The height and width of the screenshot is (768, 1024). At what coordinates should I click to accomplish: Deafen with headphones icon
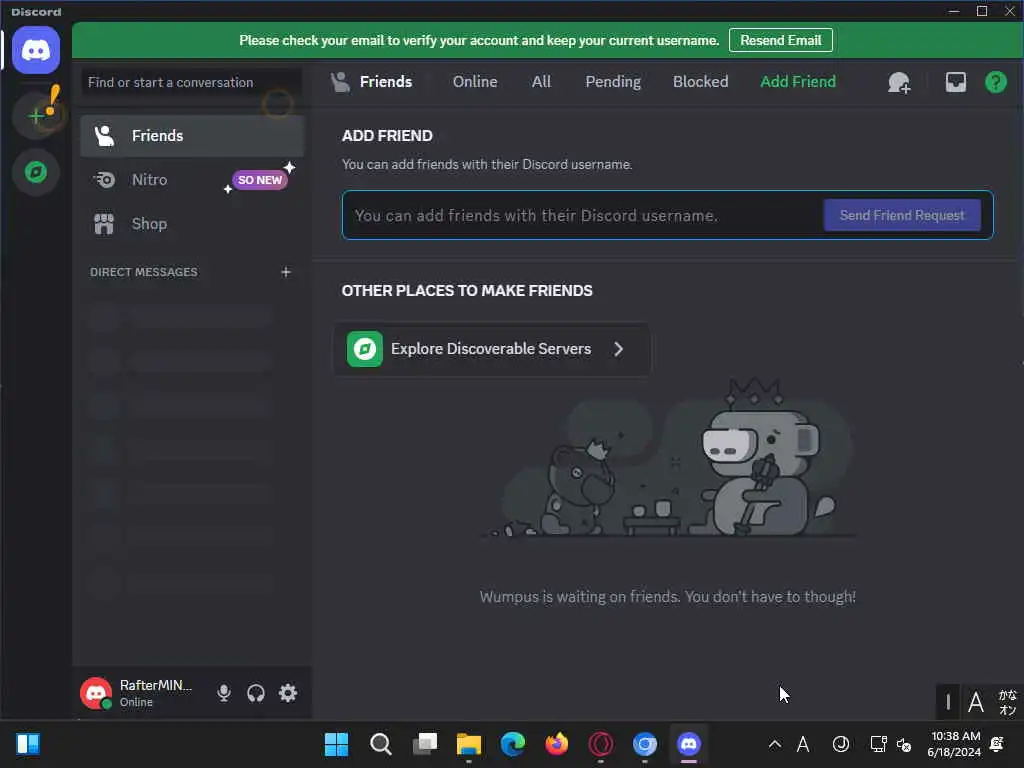(256, 693)
